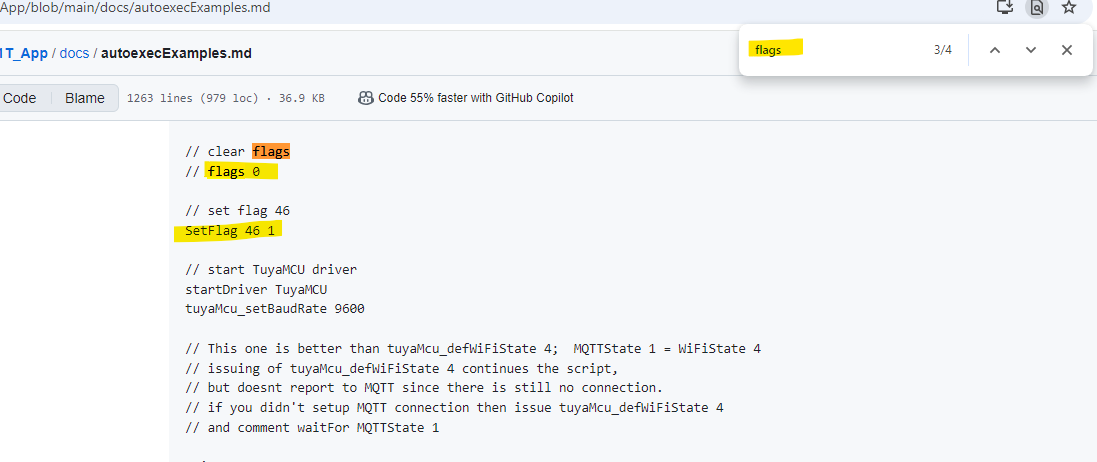Click the orange highlighted 'flags' match

271,151
